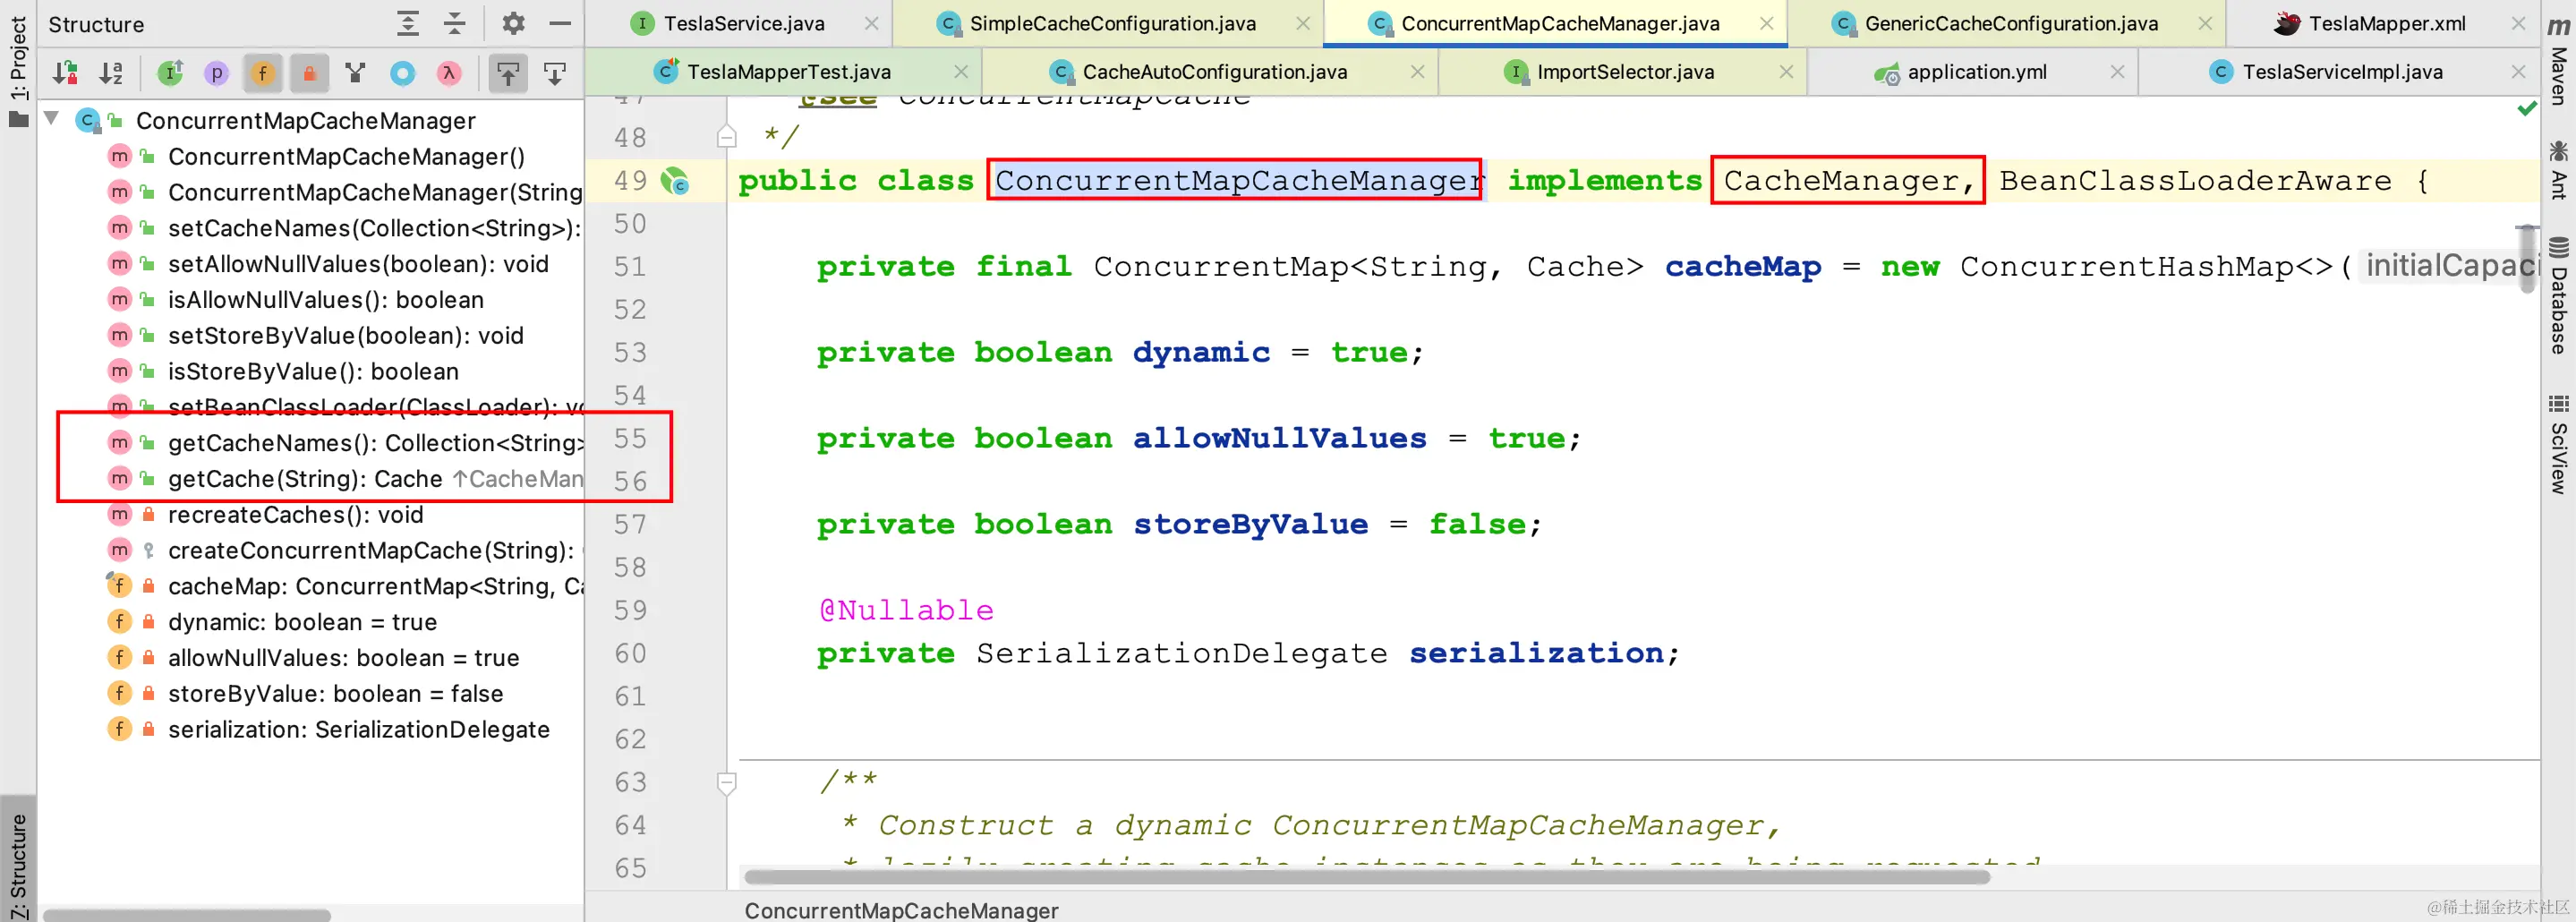
Task: Toggle Show Anonymous Classes blue circle
Action: click(402, 73)
